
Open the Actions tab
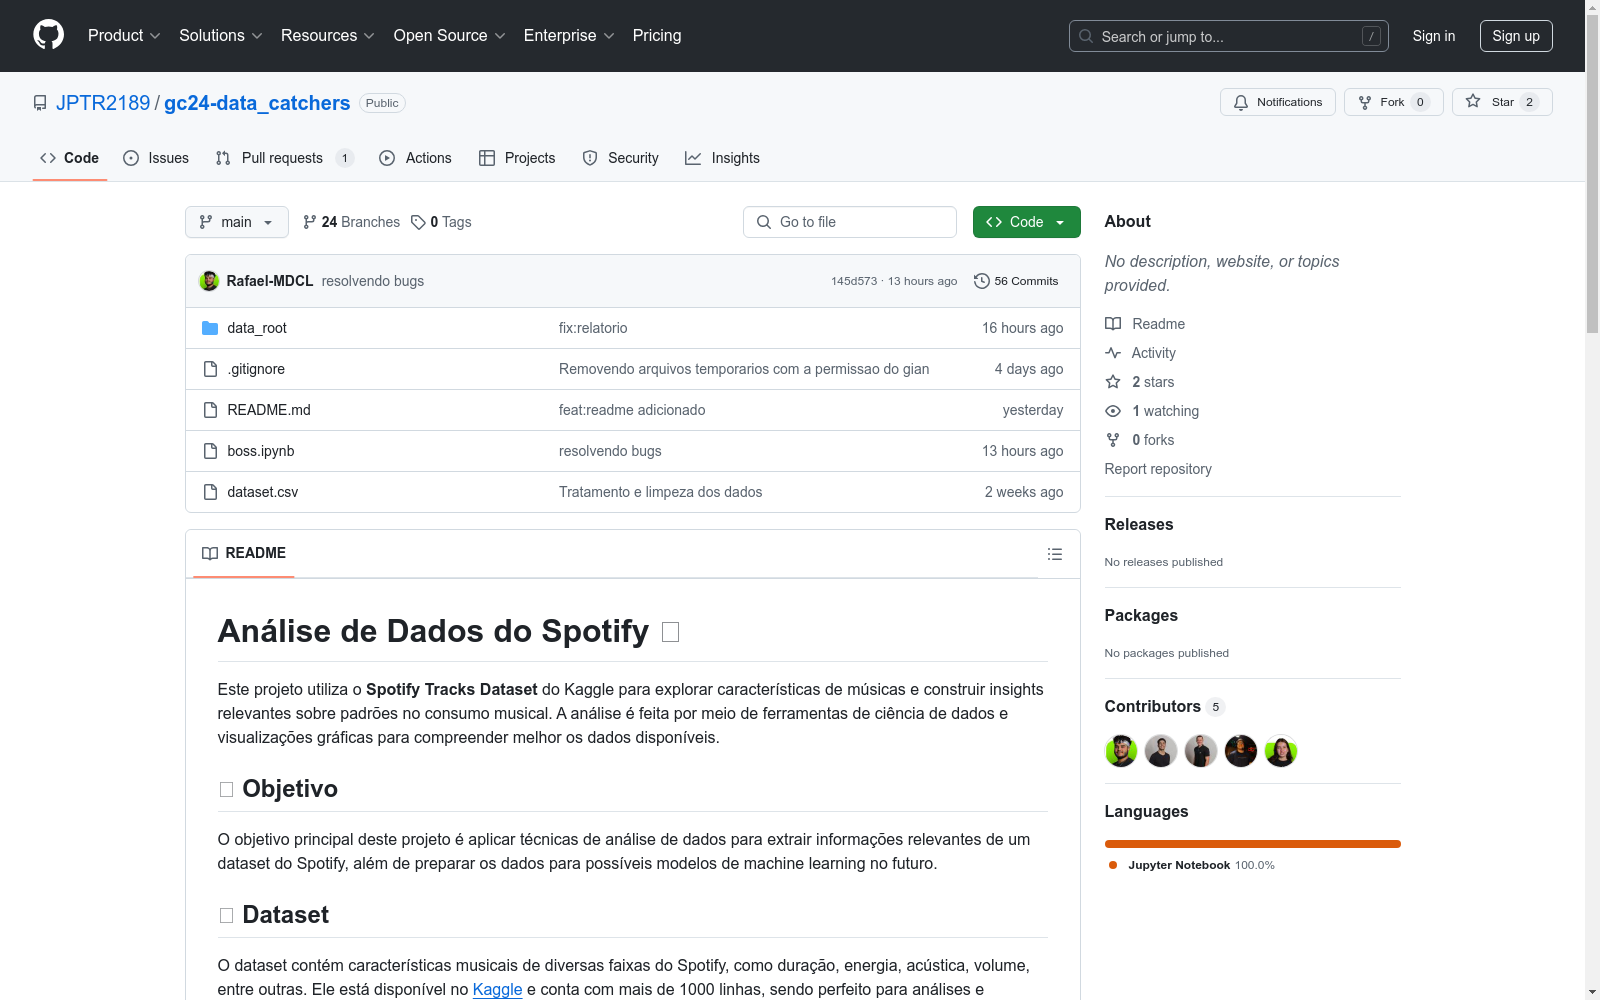click(x=415, y=158)
